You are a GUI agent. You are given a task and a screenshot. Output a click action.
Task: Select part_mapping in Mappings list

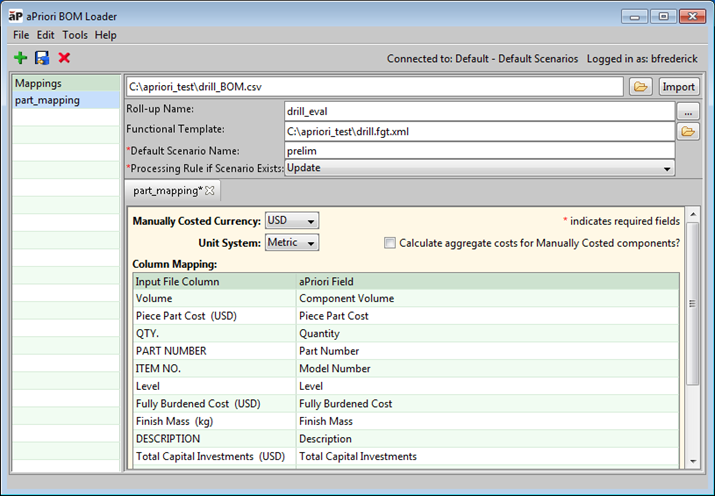point(48,100)
